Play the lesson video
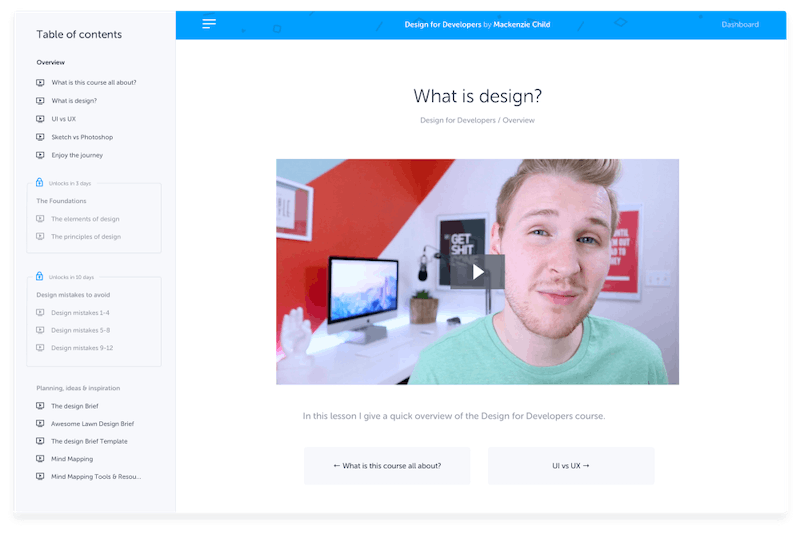This screenshot has width=800, height=538. tap(478, 272)
